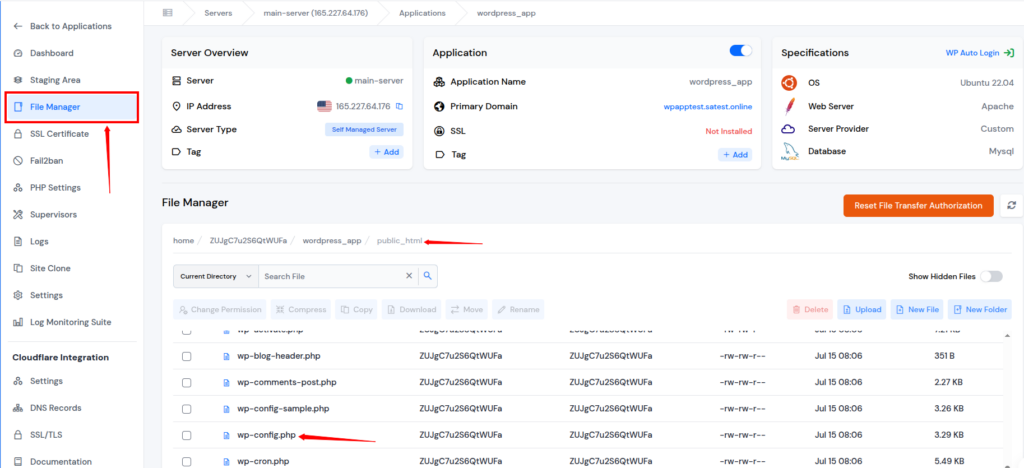Click the Move button
1024x468 pixels.
[x=466, y=309]
